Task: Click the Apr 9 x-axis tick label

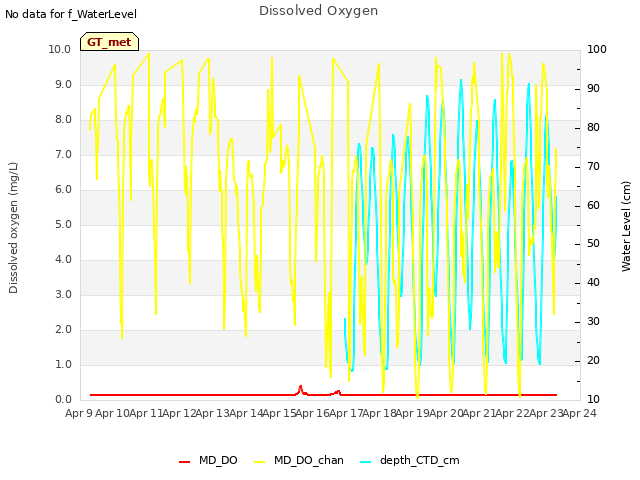Action: pyautogui.click(x=79, y=413)
